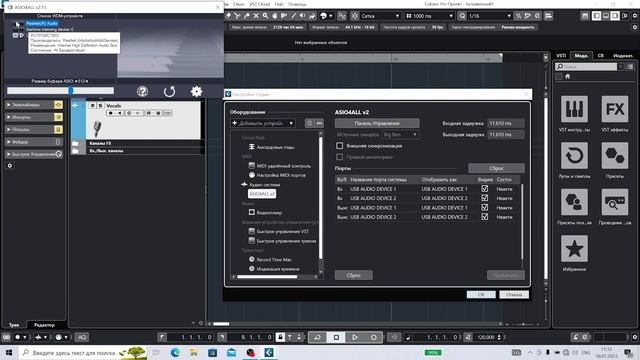The width and height of the screenshot is (640, 360).
Task: Start playback with transport Play button
Action: tap(355, 337)
